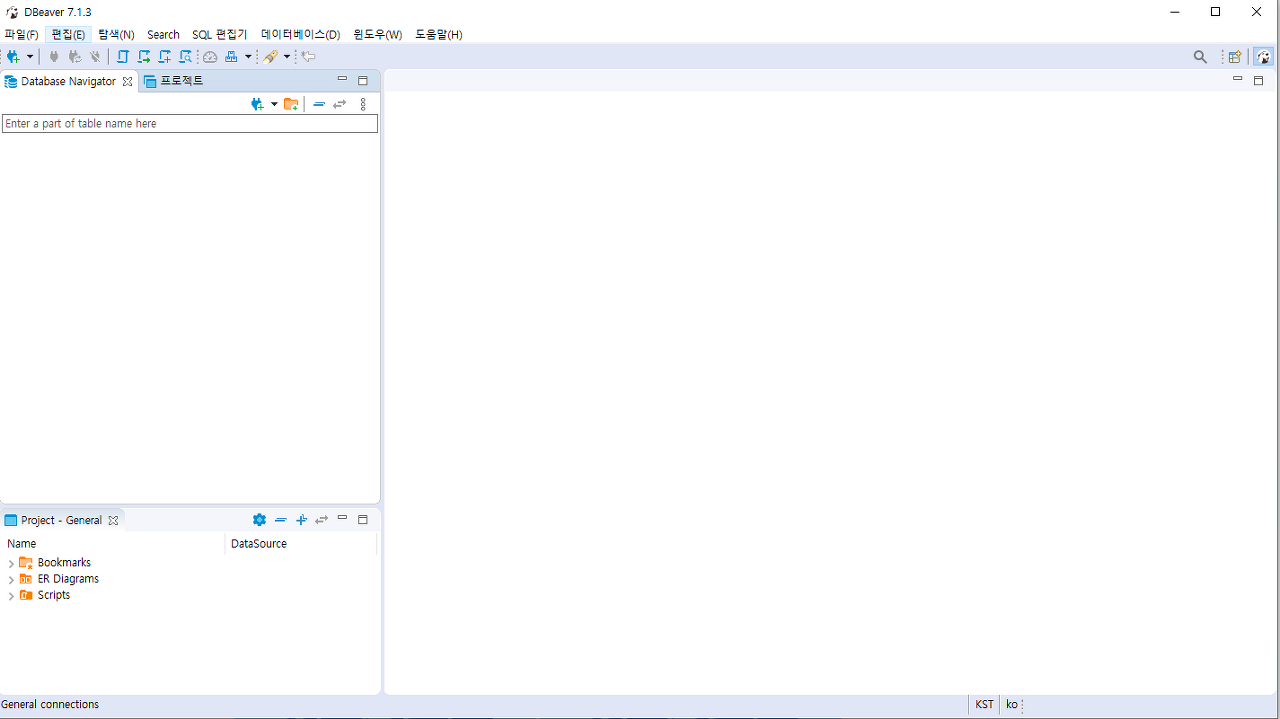Open the Dashboard gauge icon in toolbar
Viewport: 1280px width, 719px height.
pos(210,57)
